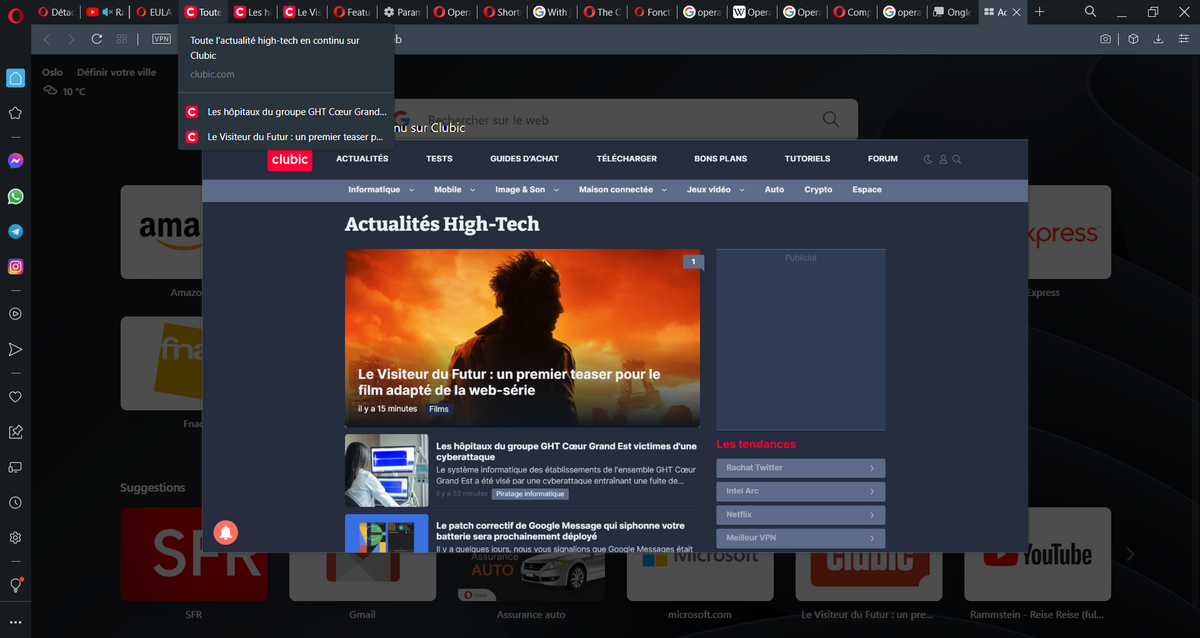Open the downloads arrow icon
1200x638 pixels.
(x=1158, y=39)
